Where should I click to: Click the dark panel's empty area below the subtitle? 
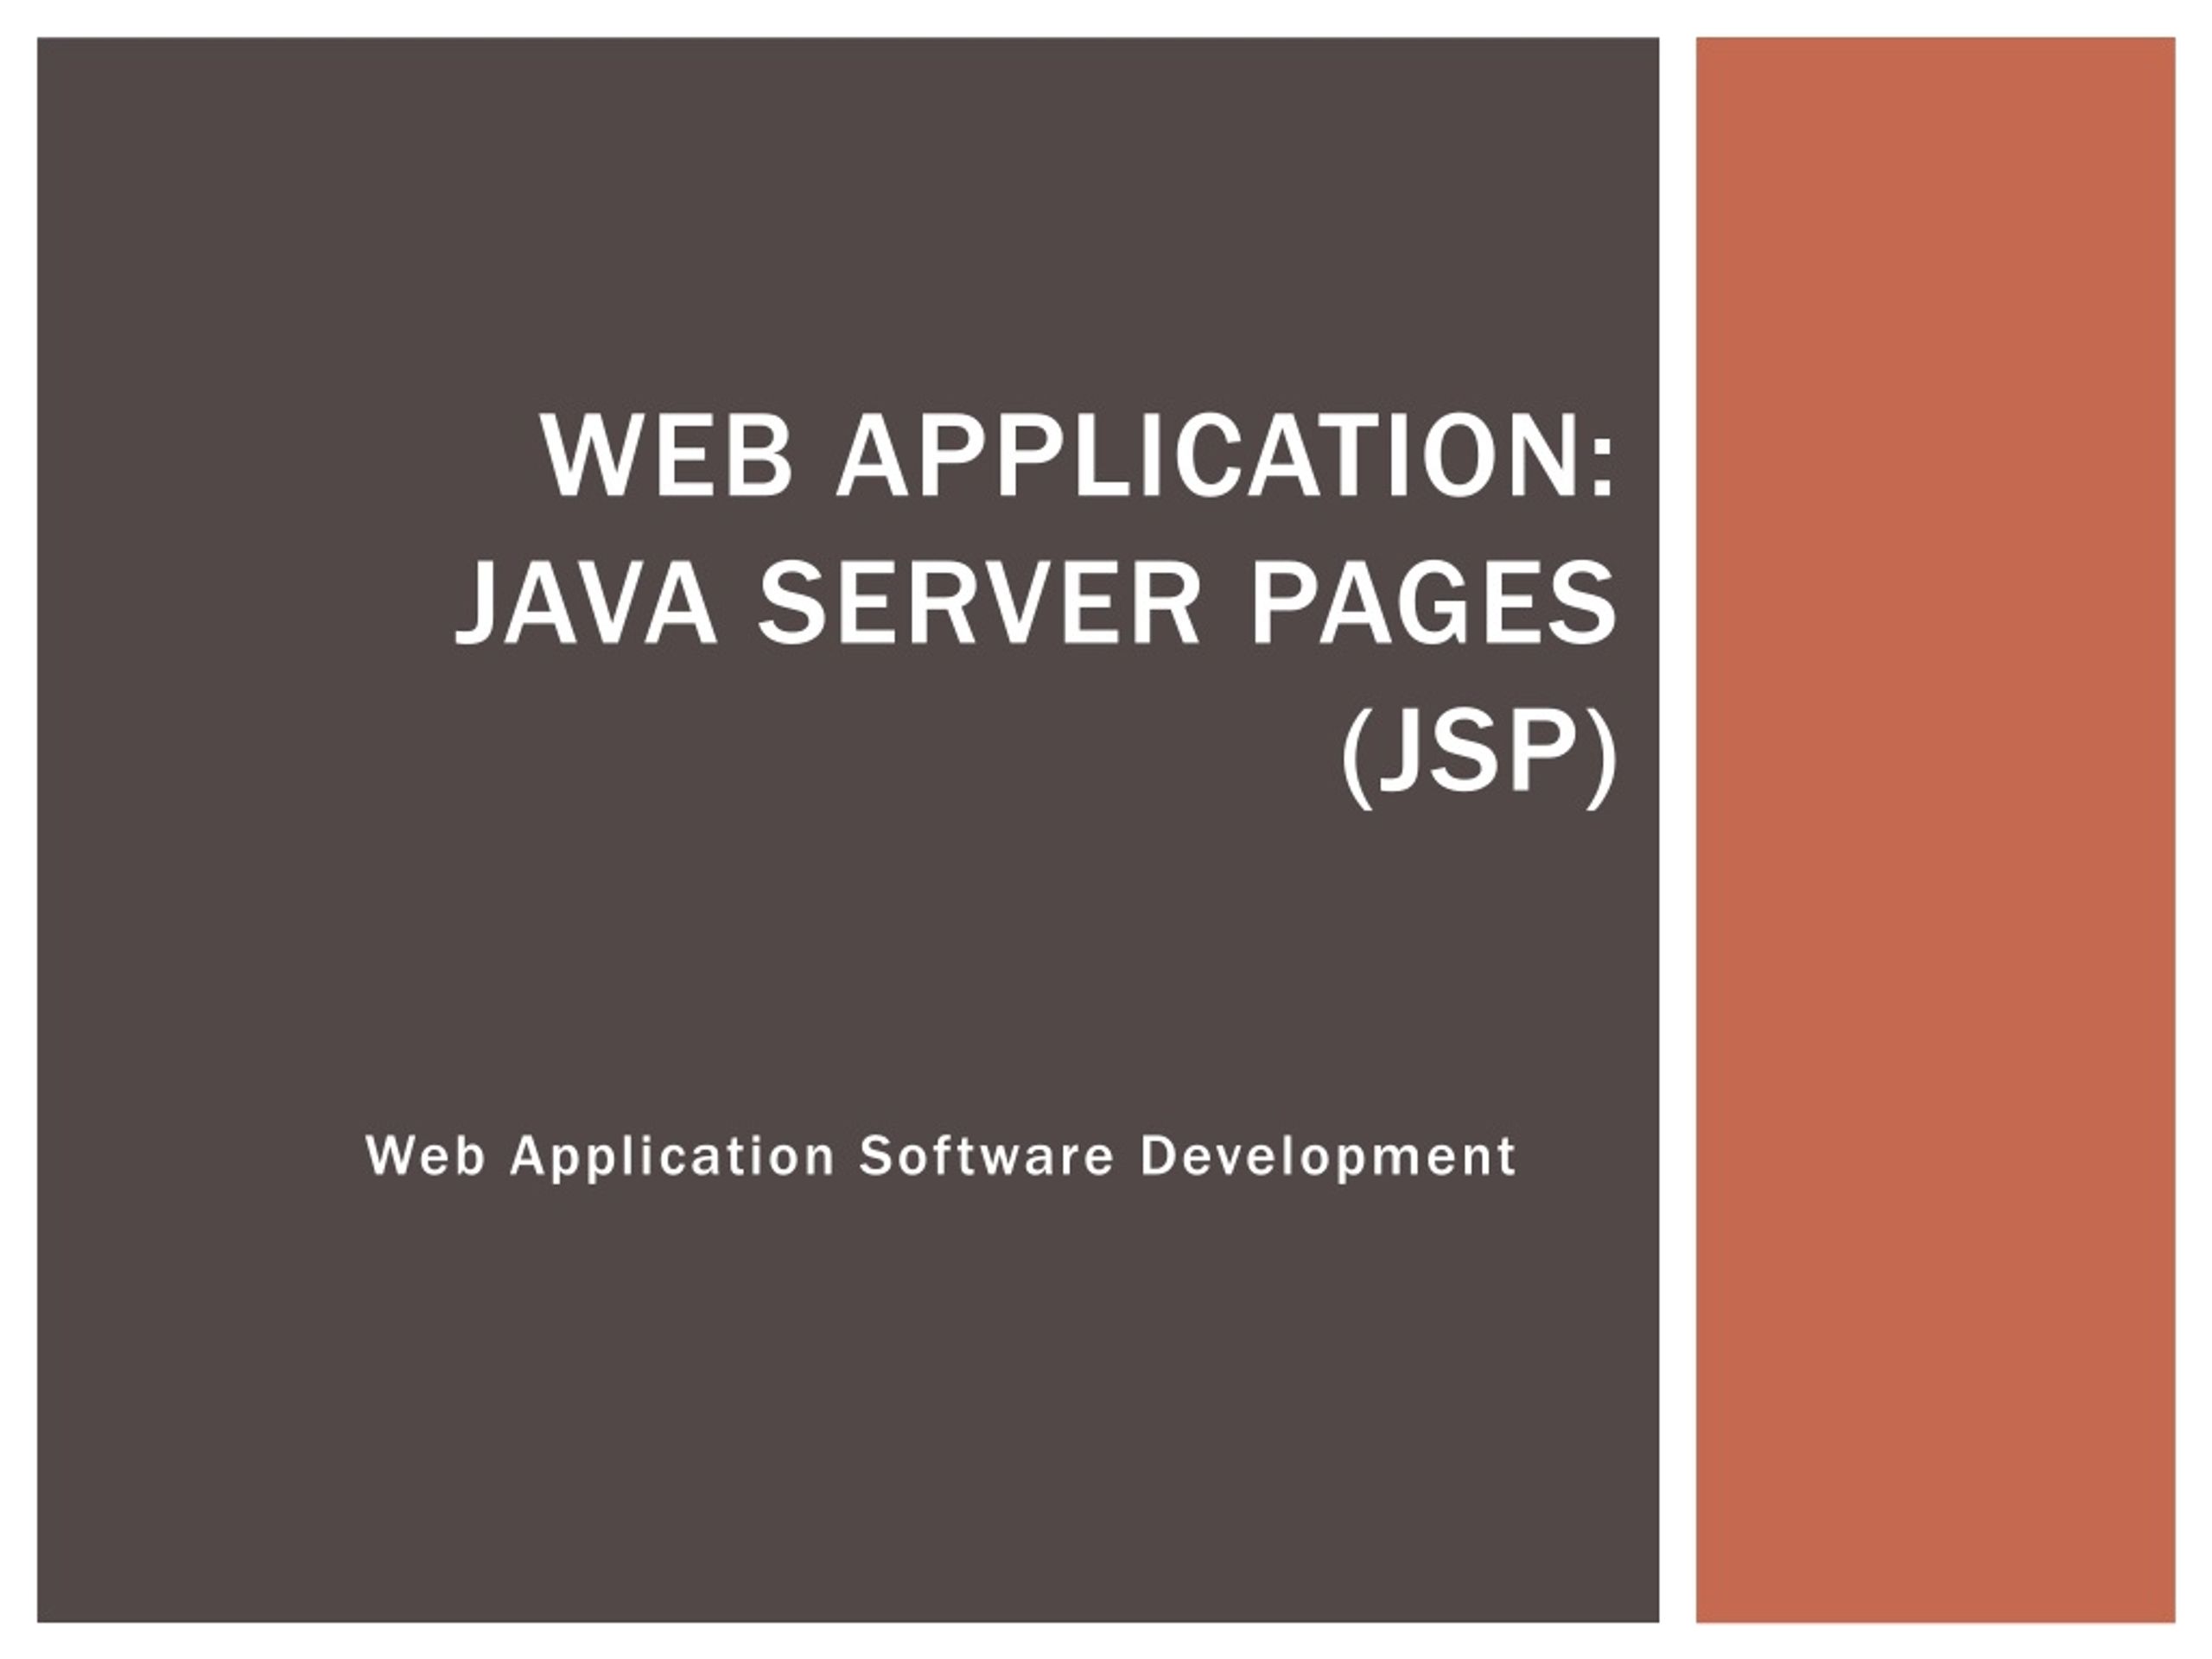point(848,1400)
